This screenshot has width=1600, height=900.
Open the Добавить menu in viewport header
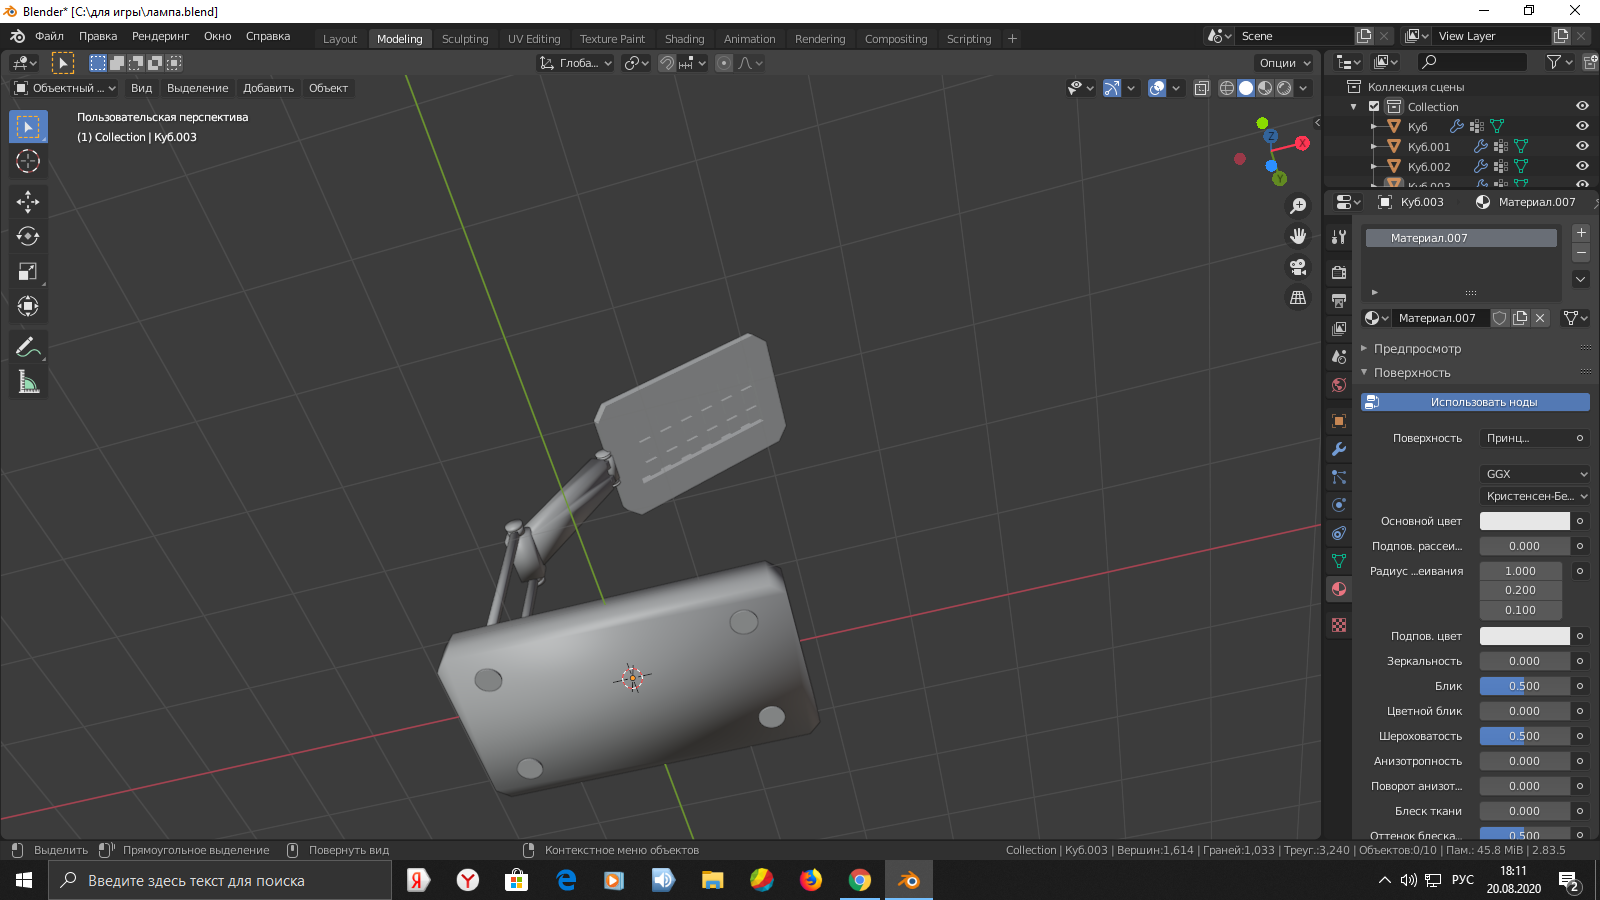[x=269, y=88]
